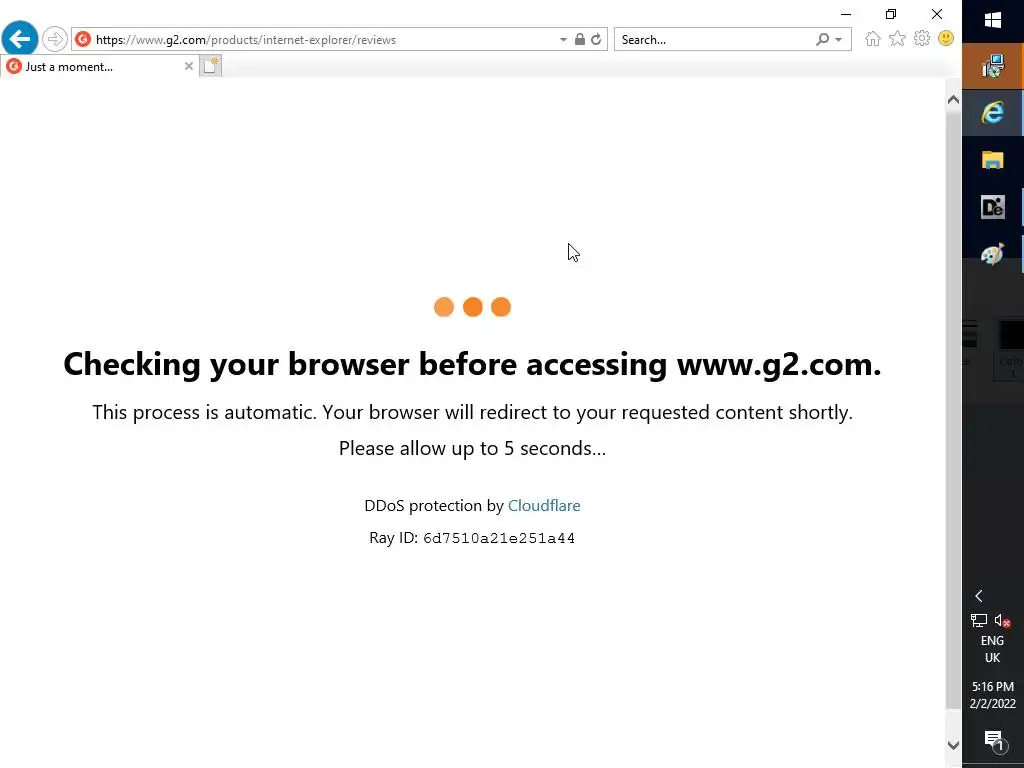Open Internet Explorer taskbar icon

click(x=993, y=112)
